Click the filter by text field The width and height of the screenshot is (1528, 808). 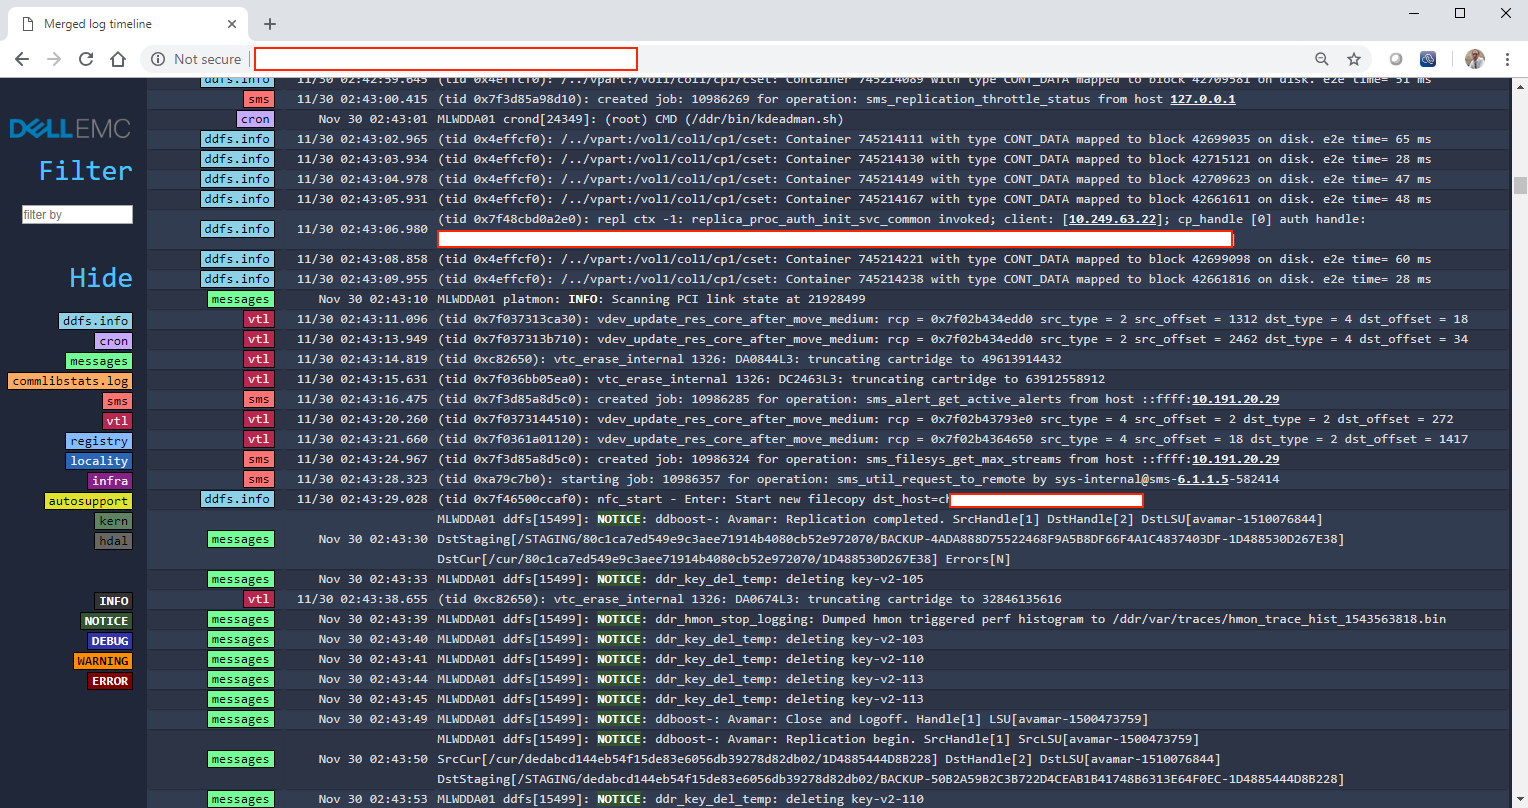pos(77,215)
